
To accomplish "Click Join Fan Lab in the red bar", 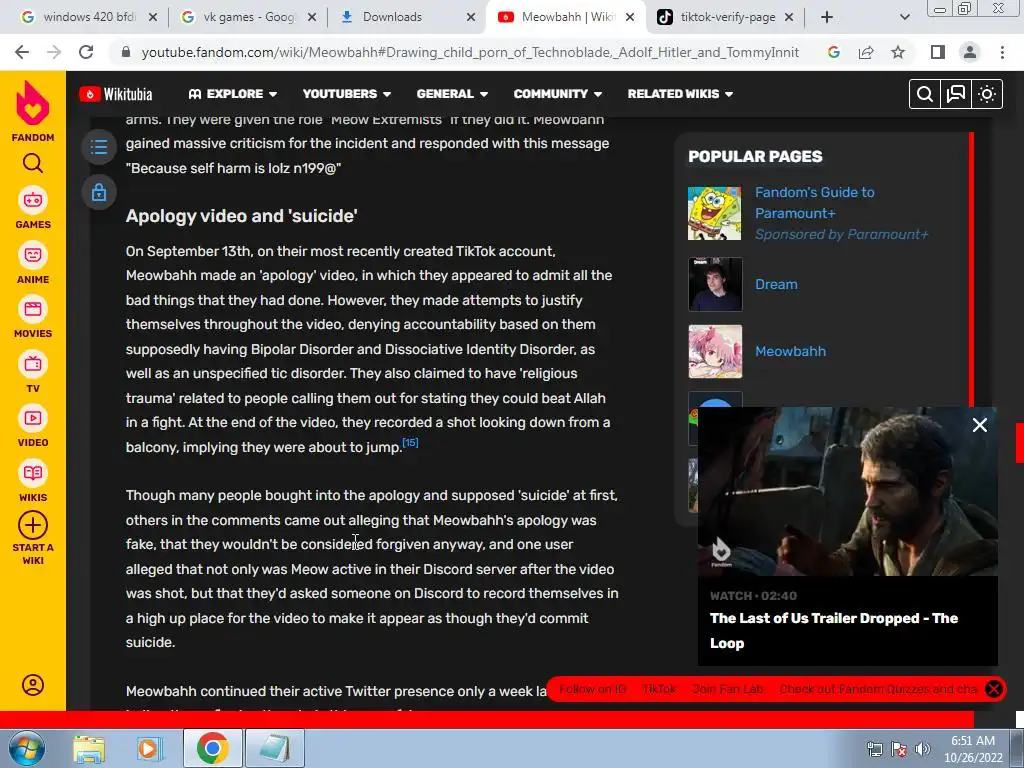I will tap(728, 689).
